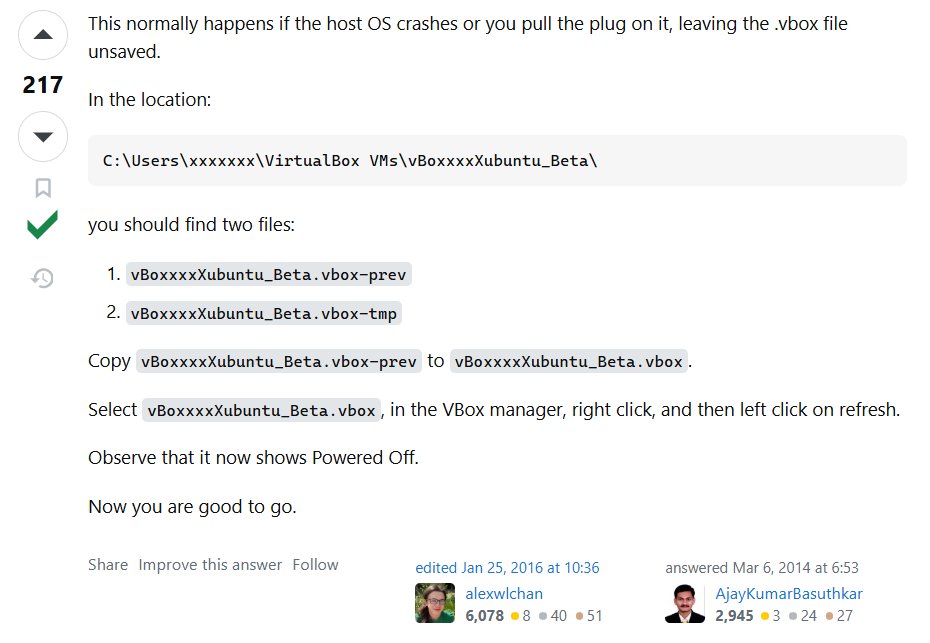Click the green accepted answer checkmark
This screenshot has height=643, width=930.
[42, 227]
